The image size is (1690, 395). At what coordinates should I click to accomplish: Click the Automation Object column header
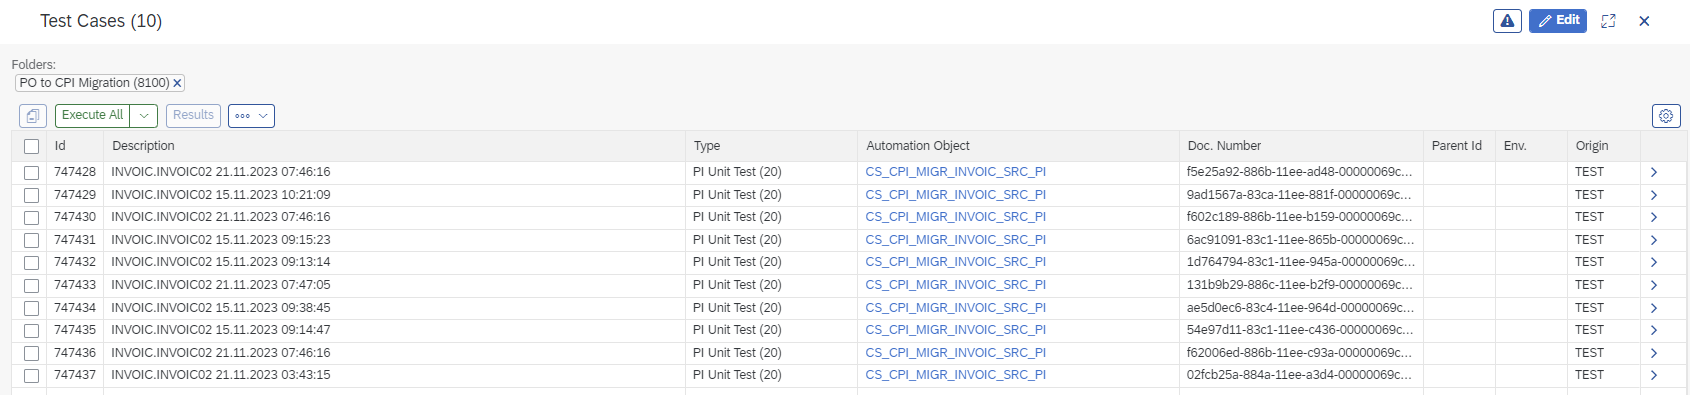click(918, 146)
